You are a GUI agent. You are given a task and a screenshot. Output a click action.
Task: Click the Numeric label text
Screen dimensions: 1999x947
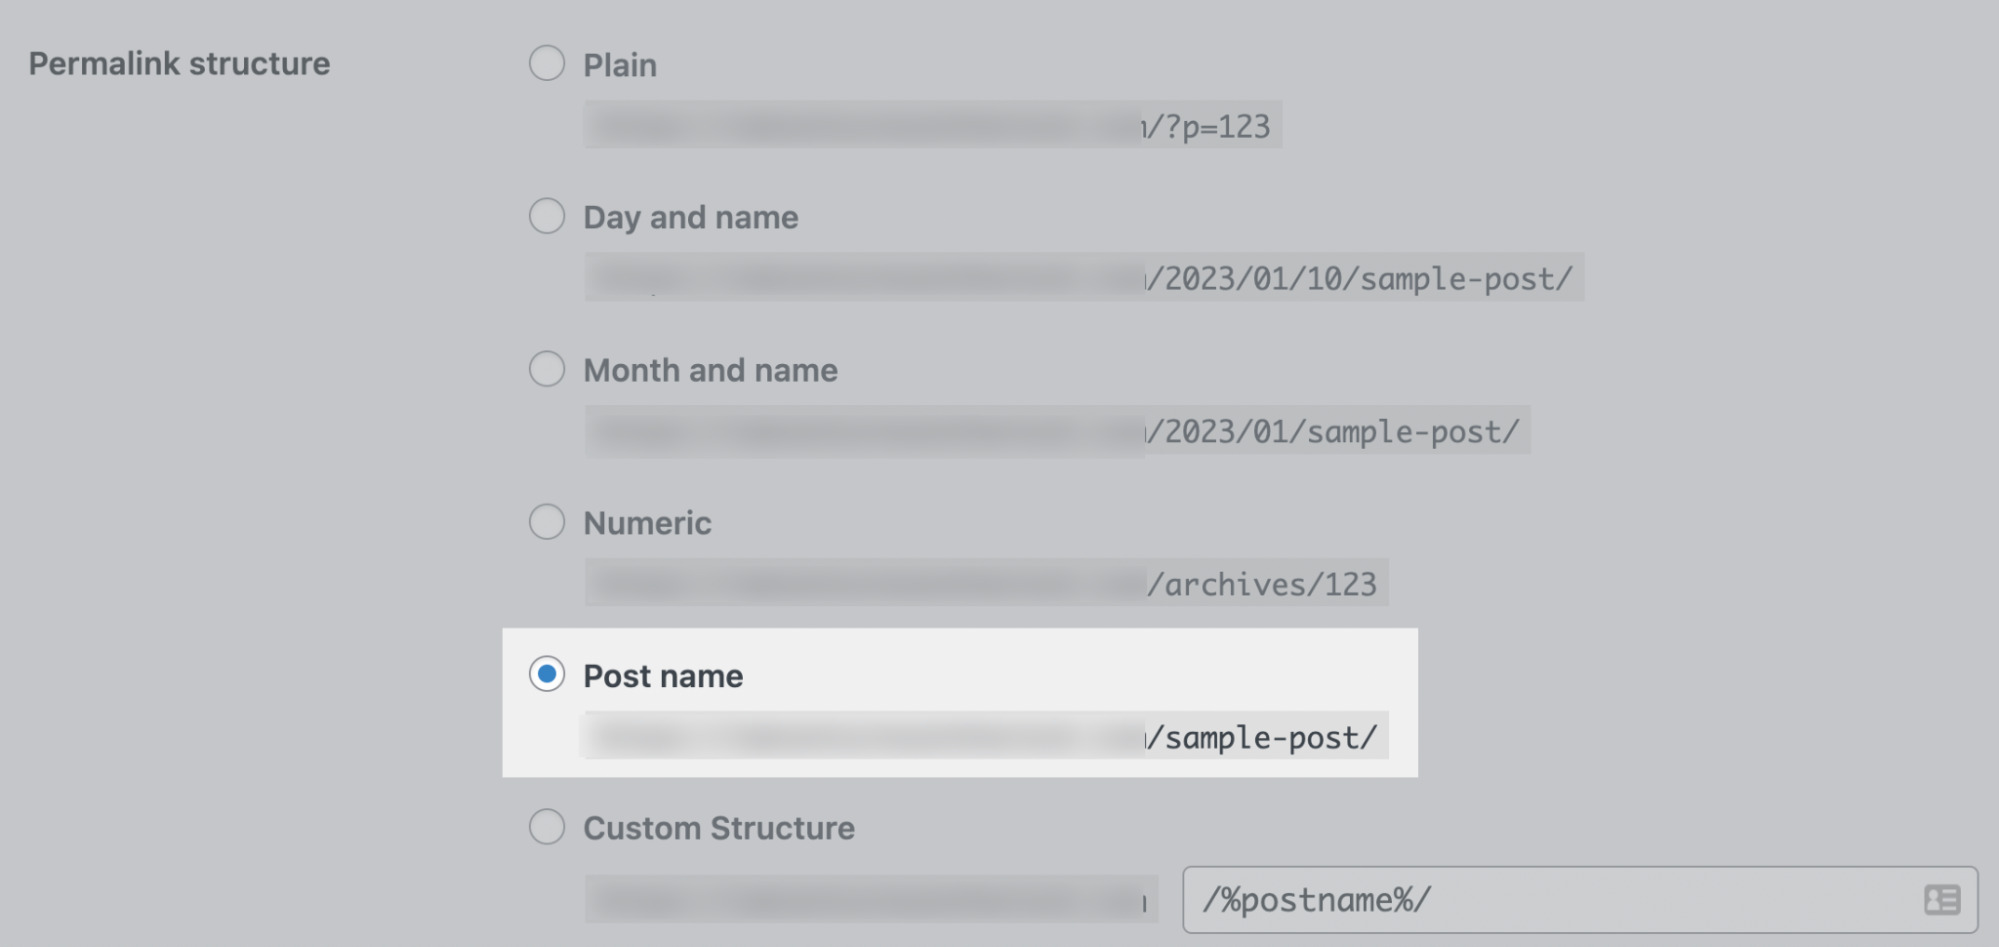pyautogui.click(x=647, y=522)
